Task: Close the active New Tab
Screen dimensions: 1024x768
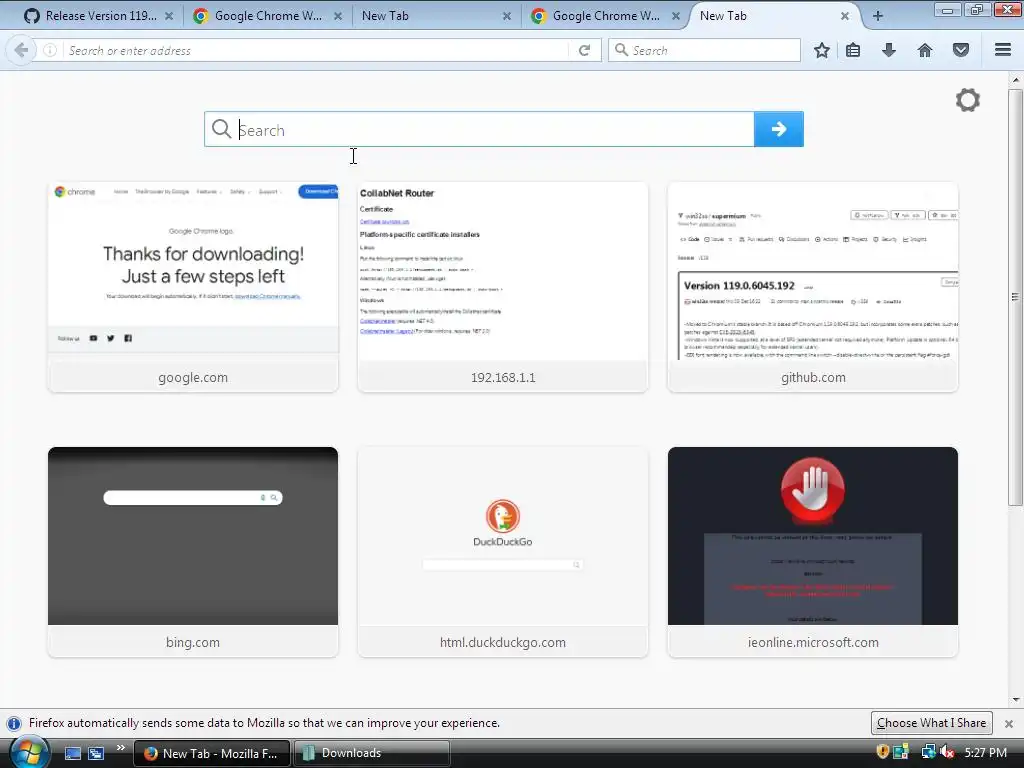Action: tap(845, 16)
